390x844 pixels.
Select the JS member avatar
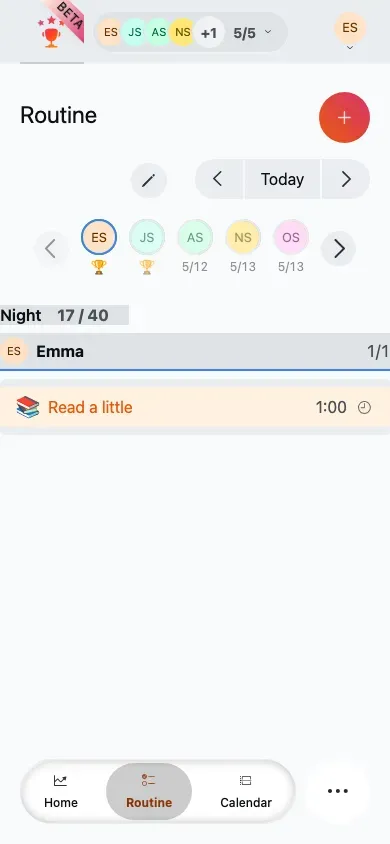click(147, 237)
